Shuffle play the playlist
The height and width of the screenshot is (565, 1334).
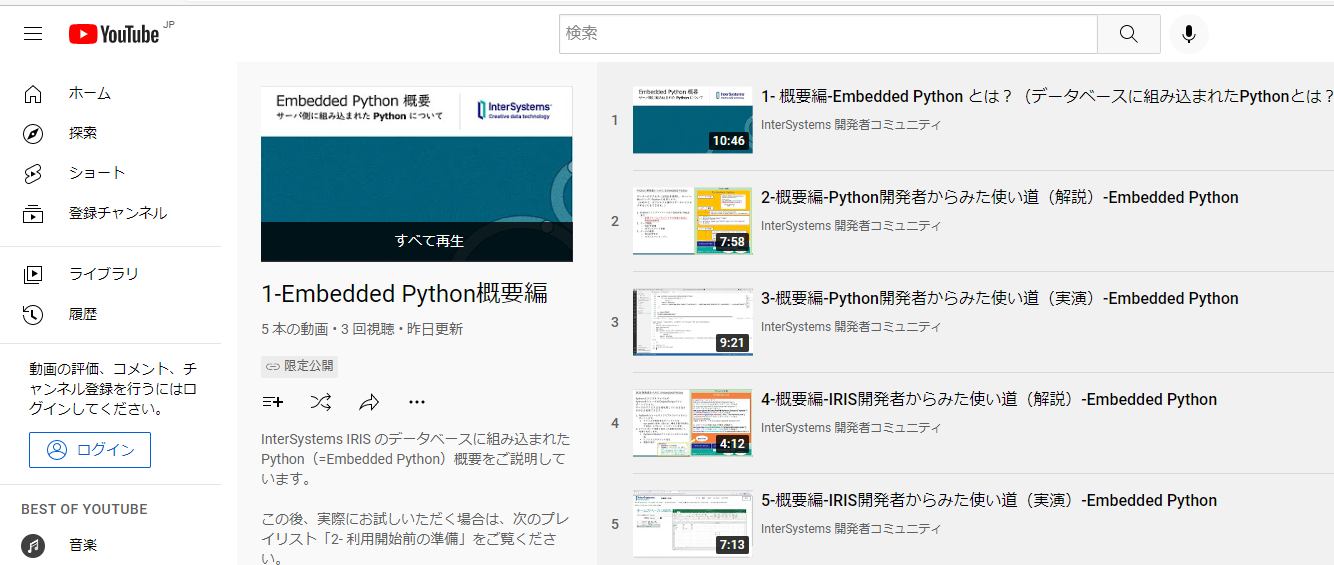point(321,402)
